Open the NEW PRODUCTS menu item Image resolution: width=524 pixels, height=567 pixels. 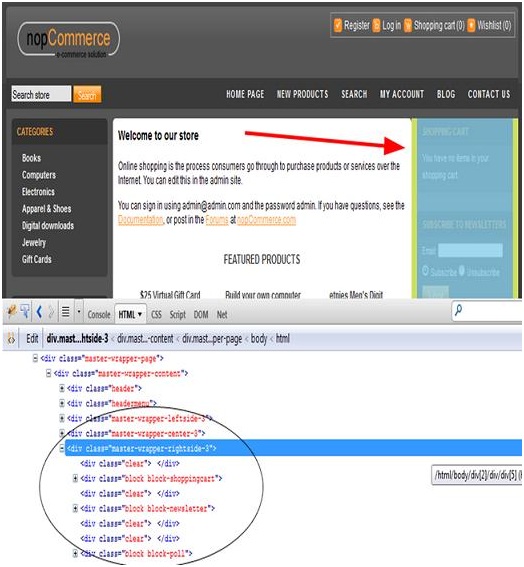click(x=302, y=94)
